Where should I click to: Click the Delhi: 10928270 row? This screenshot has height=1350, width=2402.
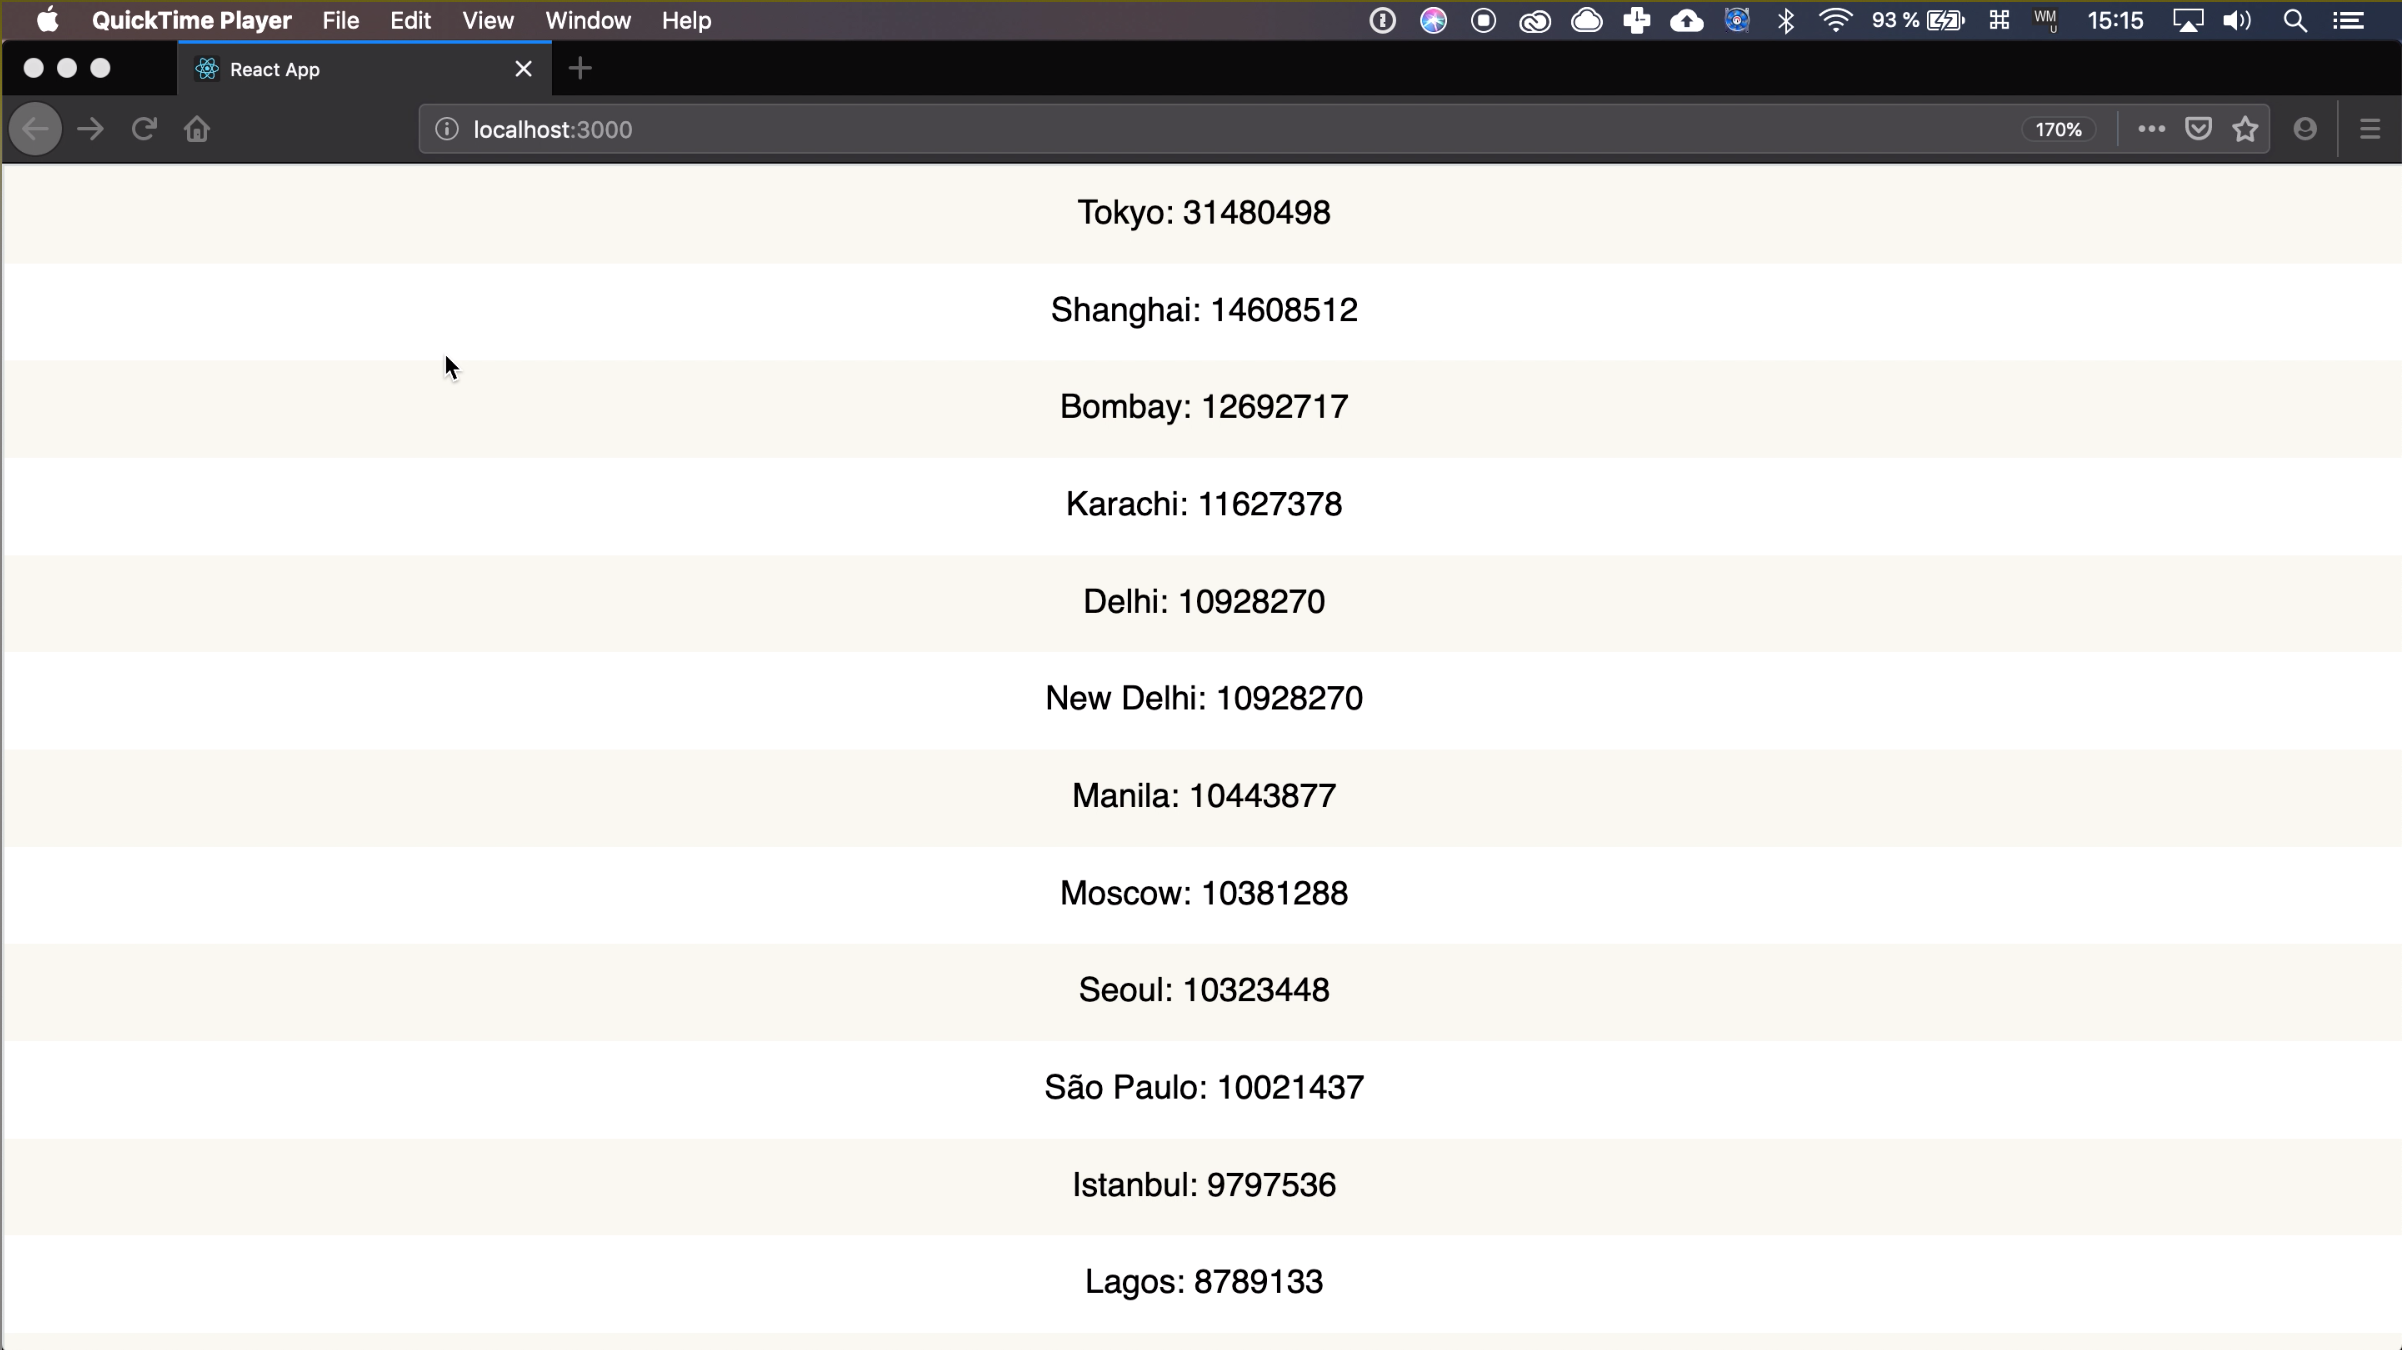1202,603
